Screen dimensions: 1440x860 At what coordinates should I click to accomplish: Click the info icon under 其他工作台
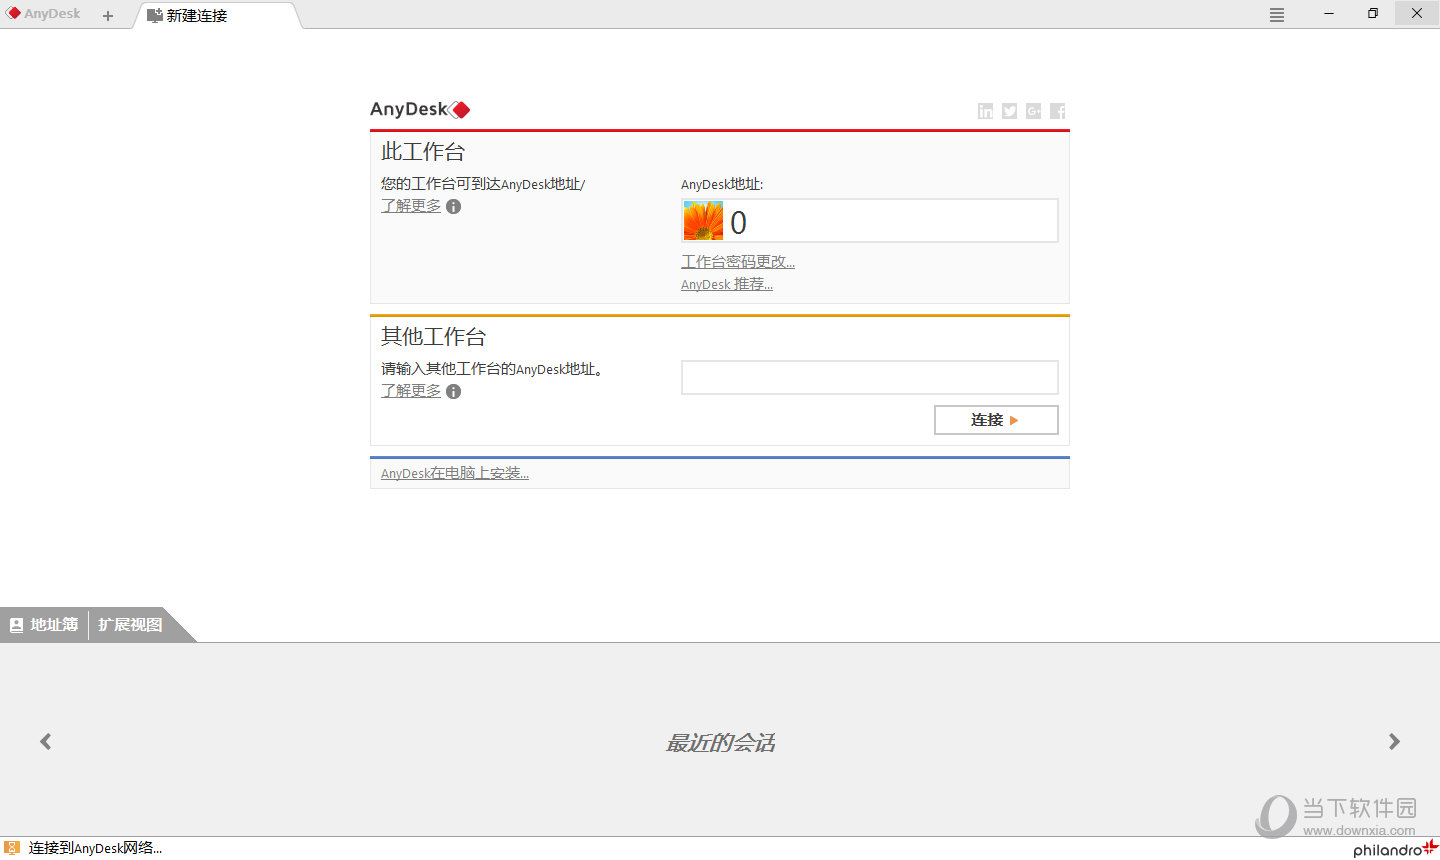pos(454,391)
